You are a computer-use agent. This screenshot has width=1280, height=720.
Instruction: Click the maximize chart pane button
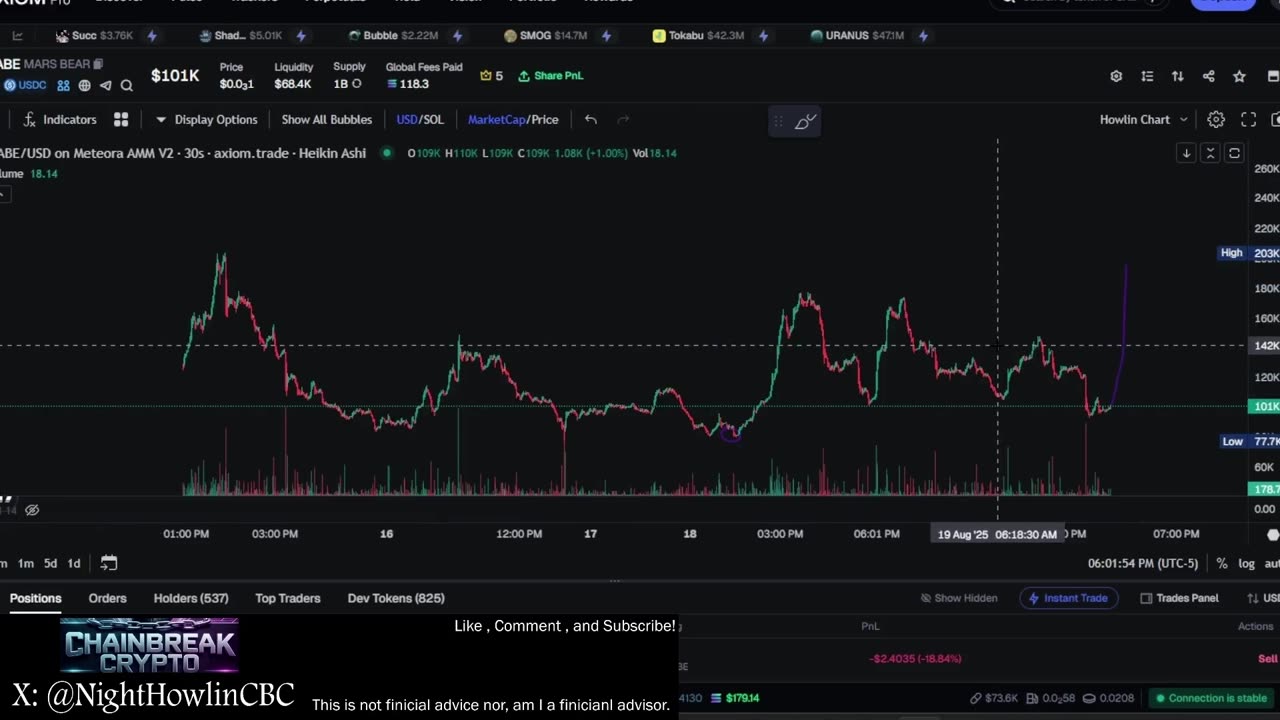1234,153
